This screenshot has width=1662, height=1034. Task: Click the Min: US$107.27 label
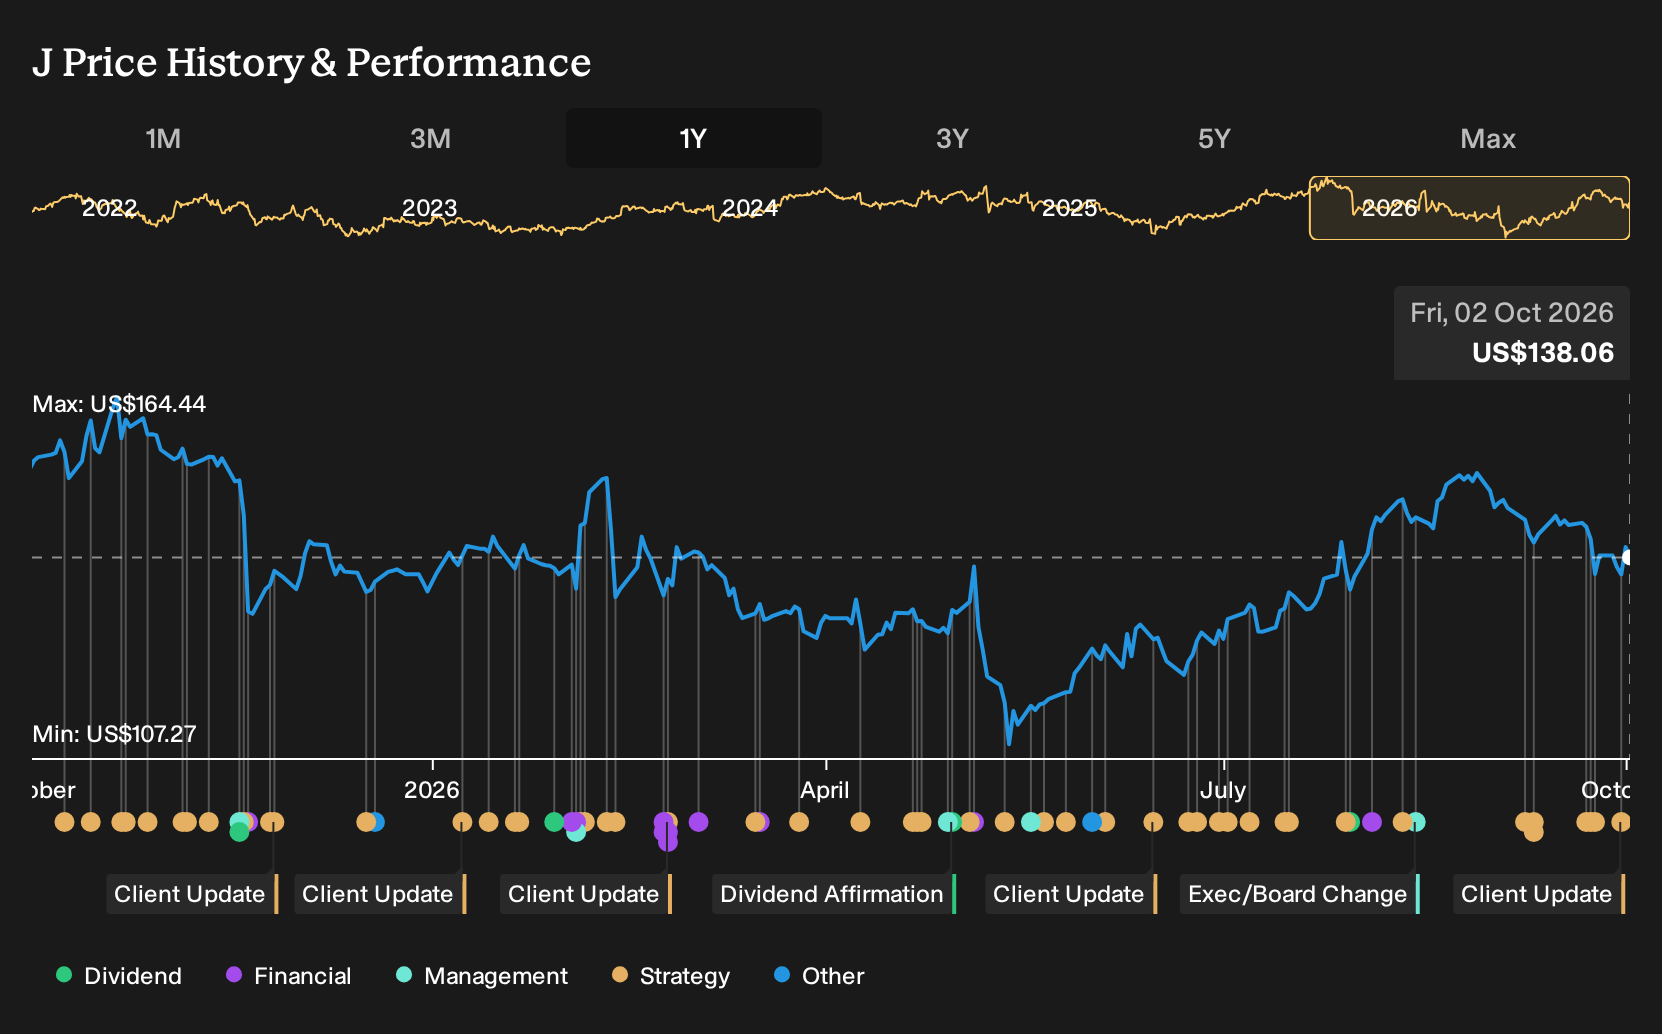[114, 734]
